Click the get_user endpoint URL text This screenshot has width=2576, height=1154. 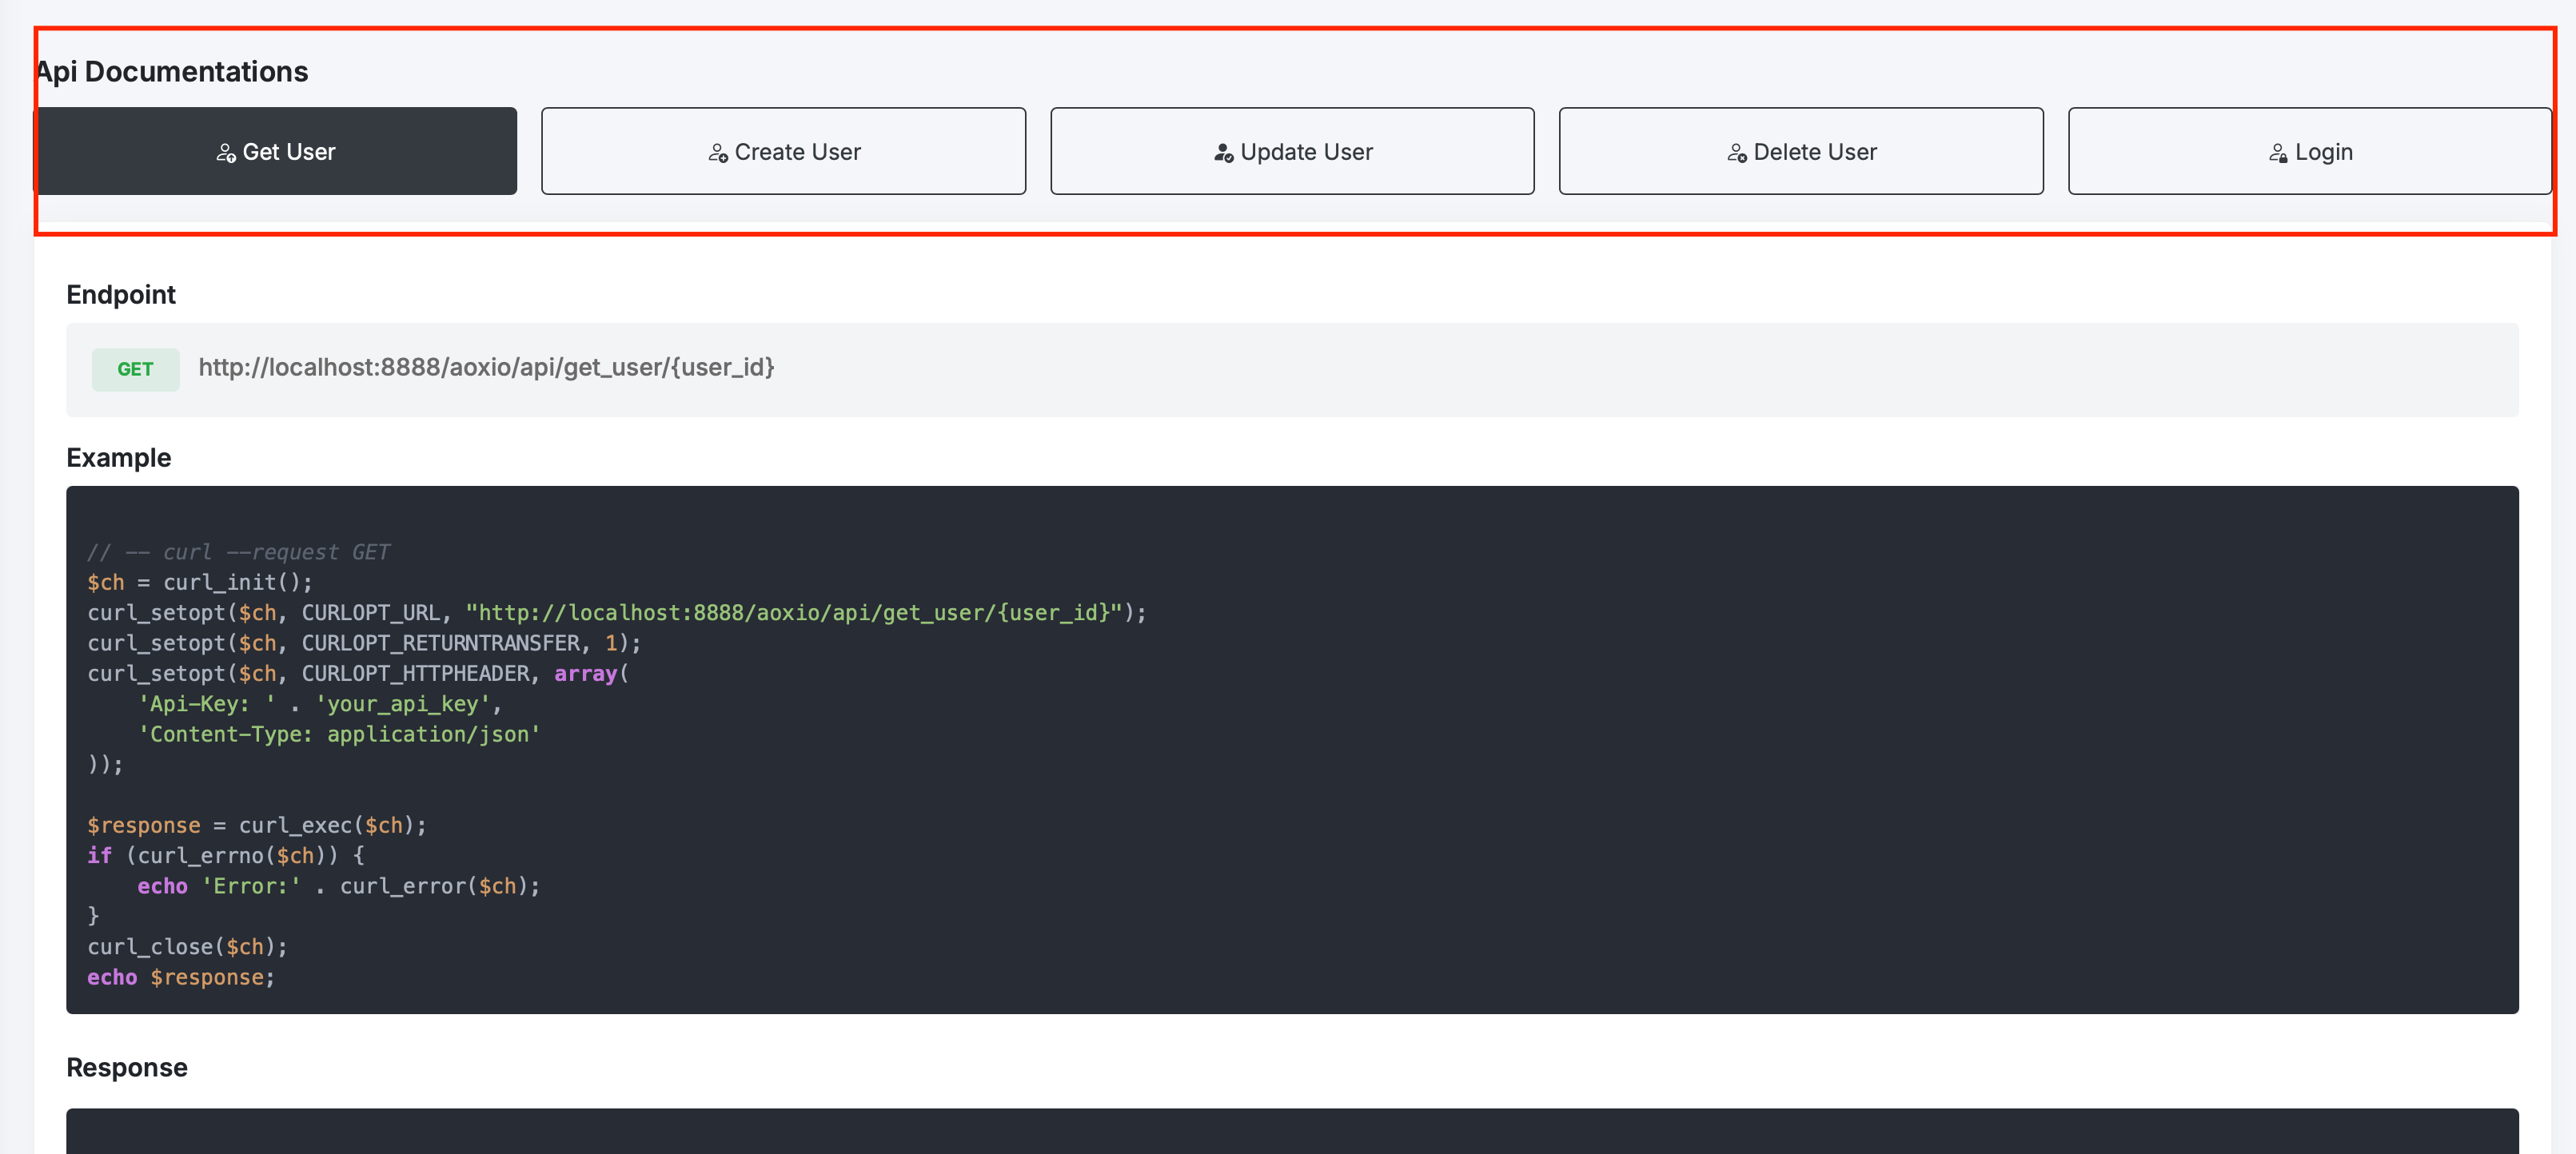tap(486, 367)
